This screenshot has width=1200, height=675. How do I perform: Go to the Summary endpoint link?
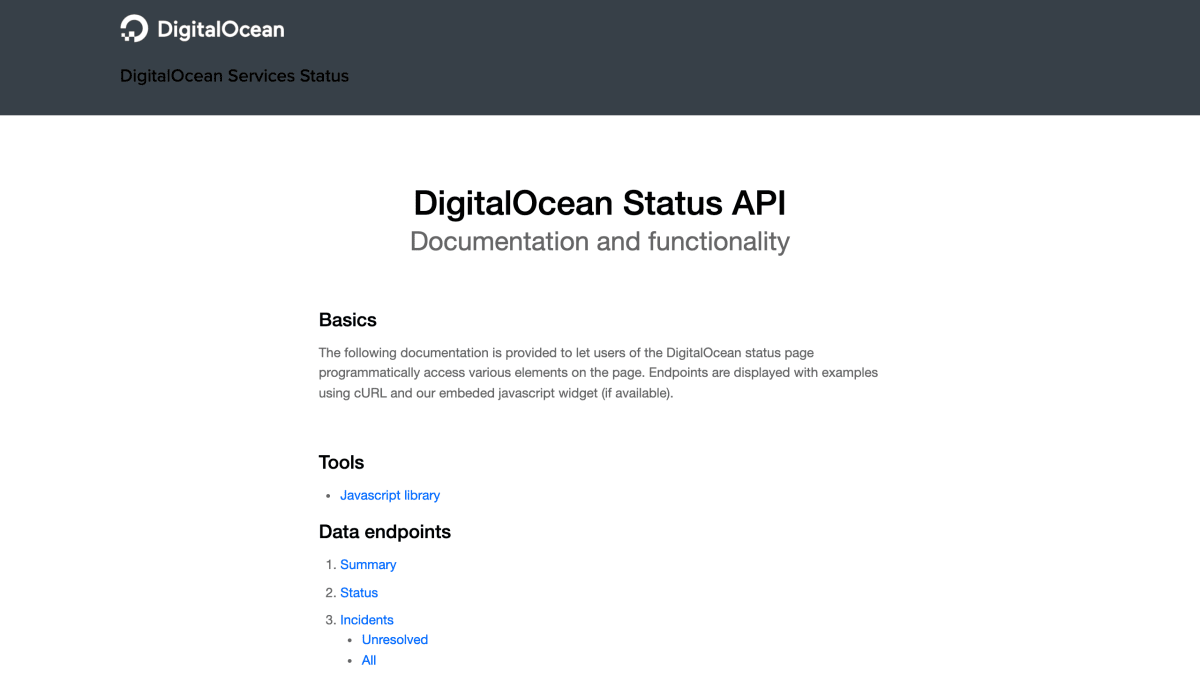click(368, 565)
